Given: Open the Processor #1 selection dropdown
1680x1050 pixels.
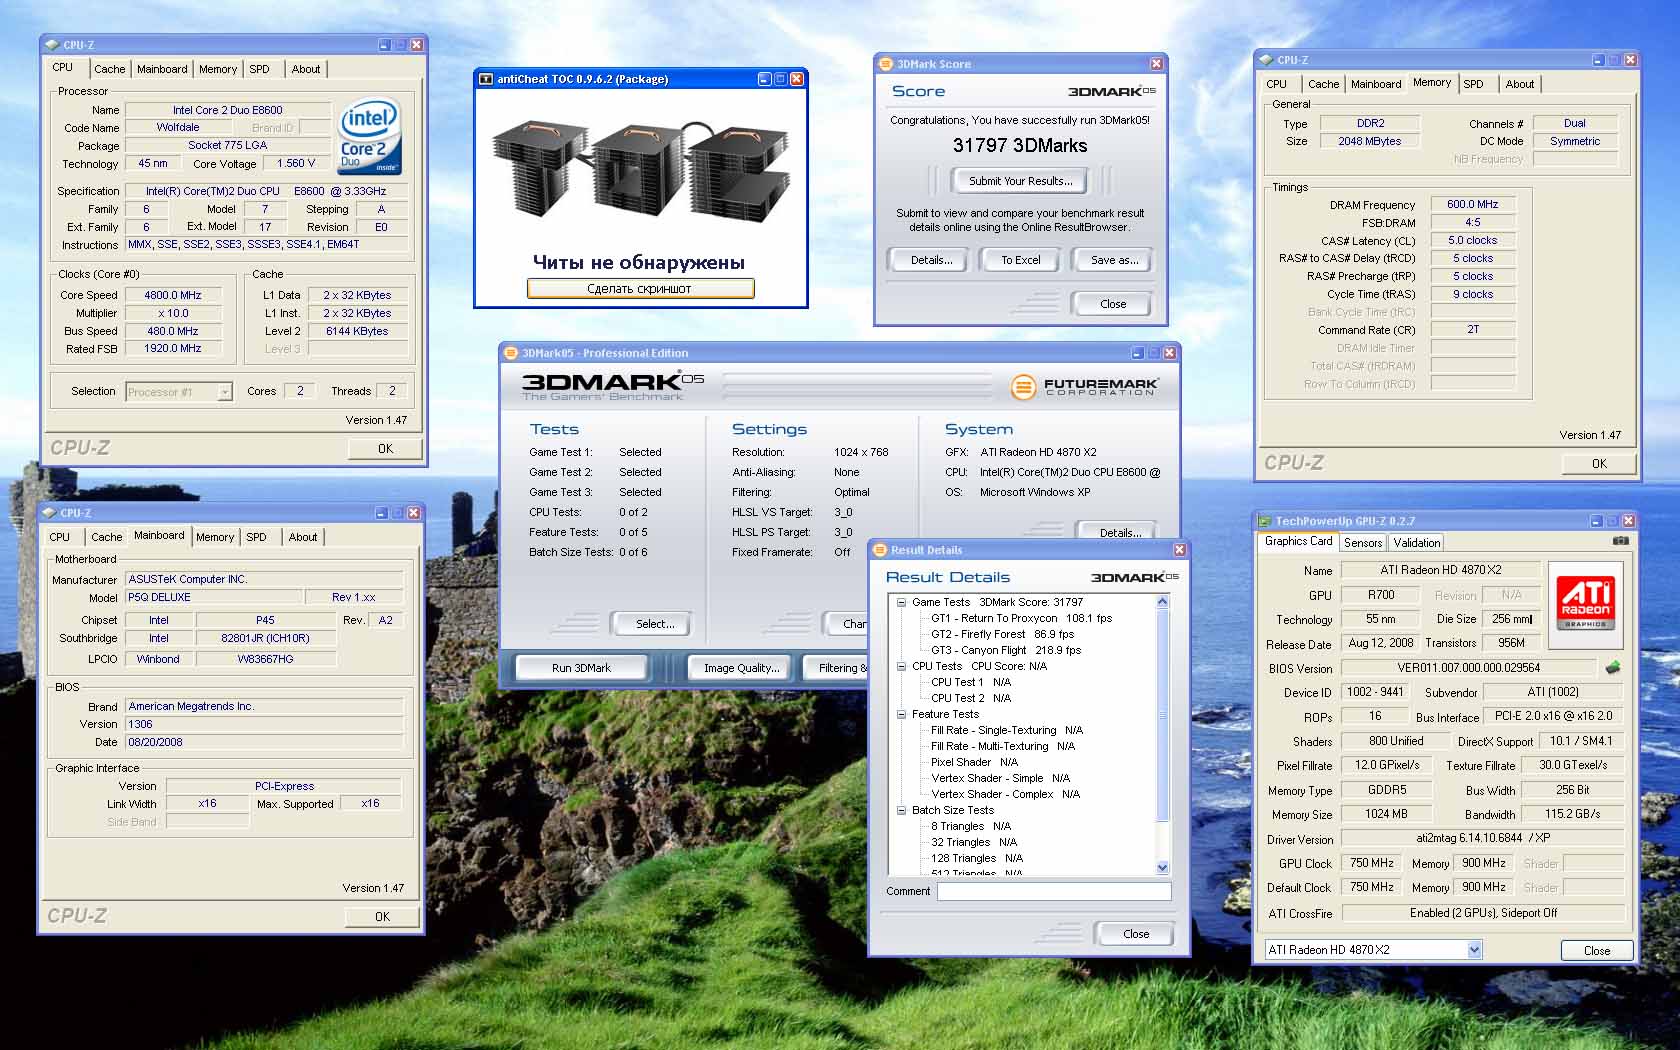Looking at the screenshot, I should (224, 392).
